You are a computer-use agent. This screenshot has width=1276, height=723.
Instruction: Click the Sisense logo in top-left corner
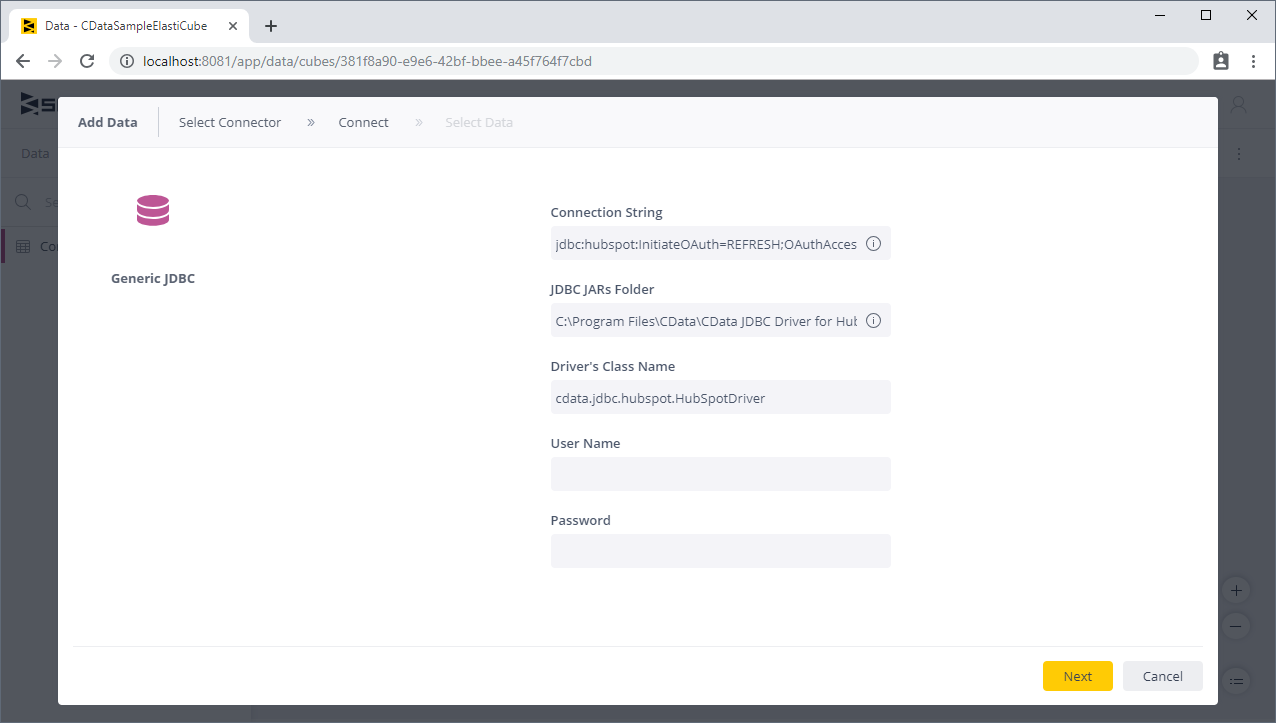pos(30,103)
